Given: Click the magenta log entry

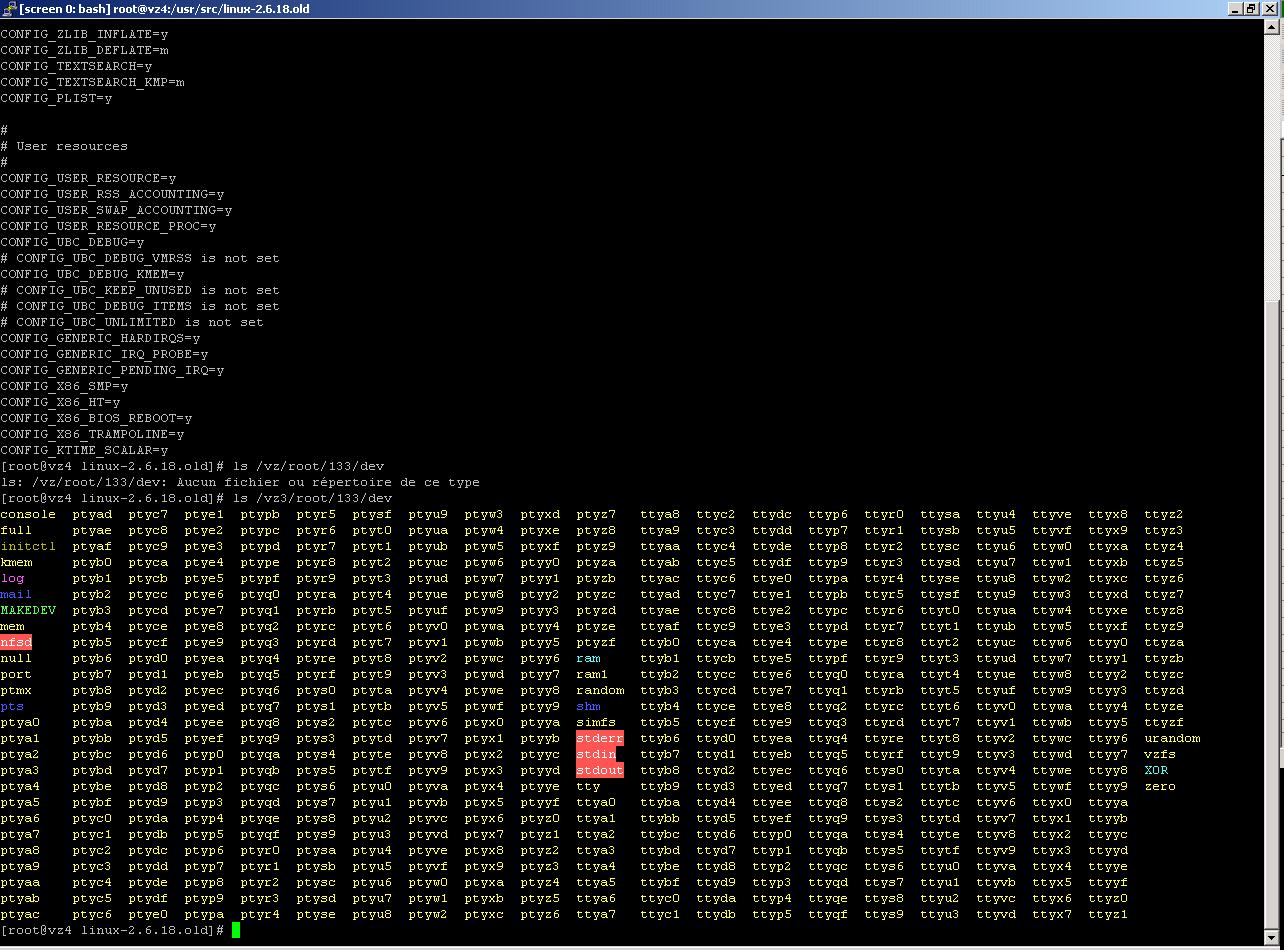Looking at the screenshot, I should click(x=12, y=579).
